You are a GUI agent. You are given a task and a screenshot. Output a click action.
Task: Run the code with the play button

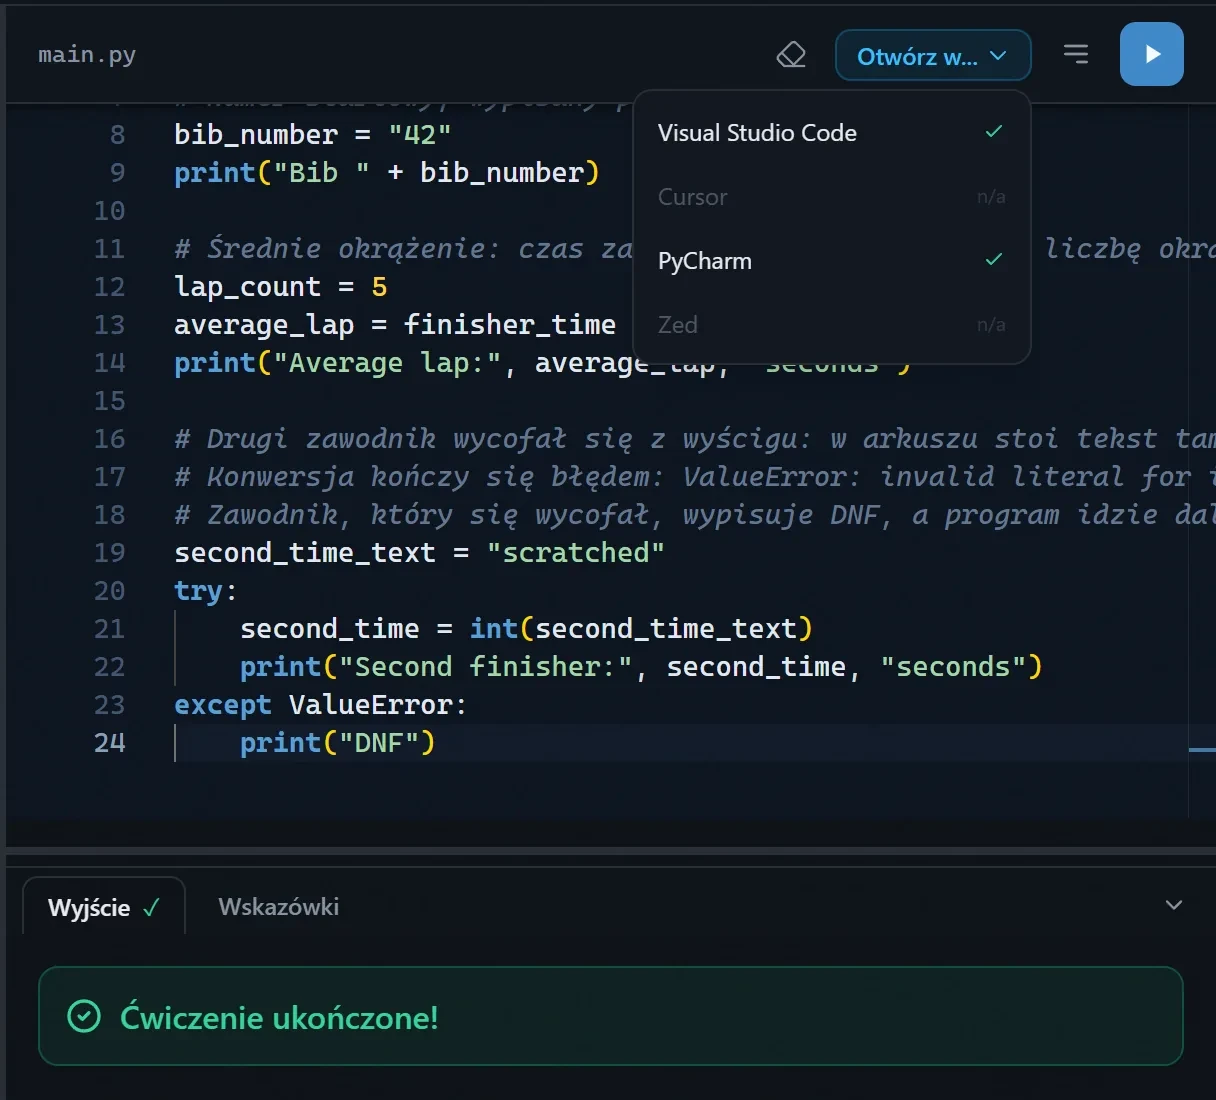(1152, 54)
